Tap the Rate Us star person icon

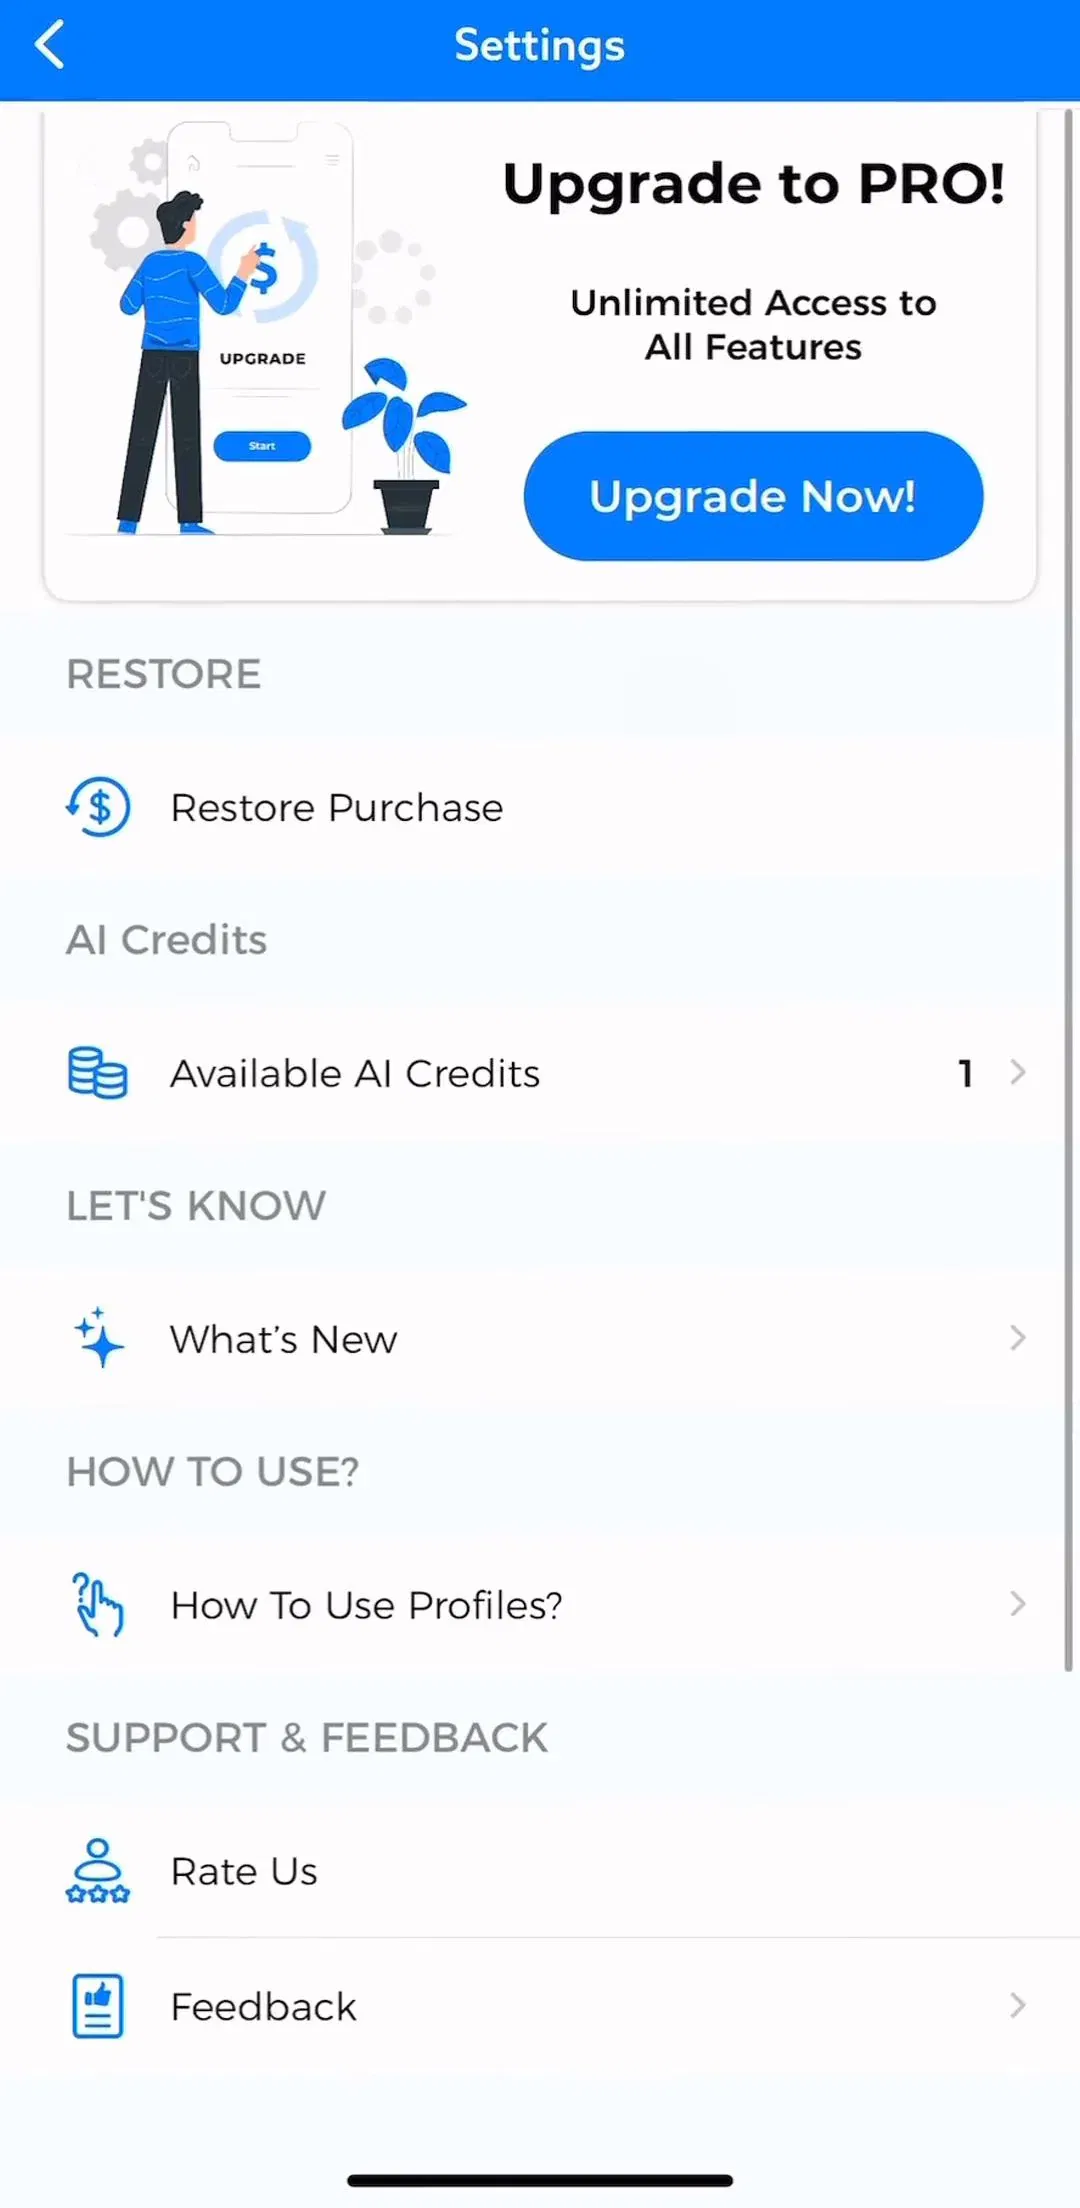point(98,1871)
